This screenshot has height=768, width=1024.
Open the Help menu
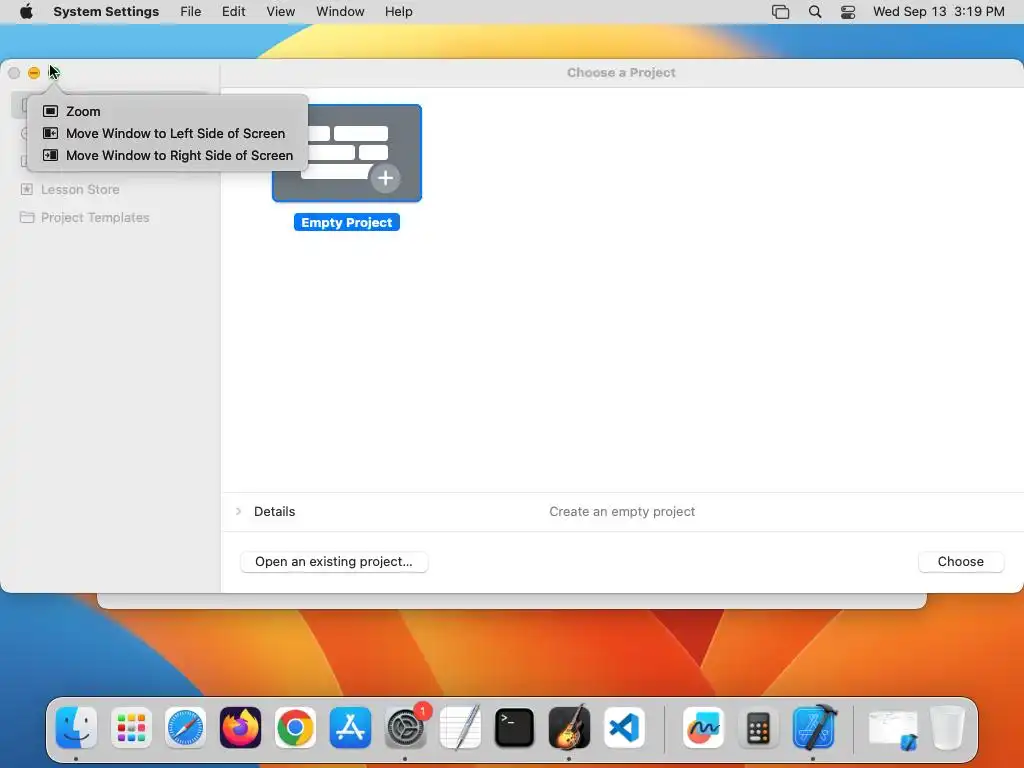click(x=398, y=12)
